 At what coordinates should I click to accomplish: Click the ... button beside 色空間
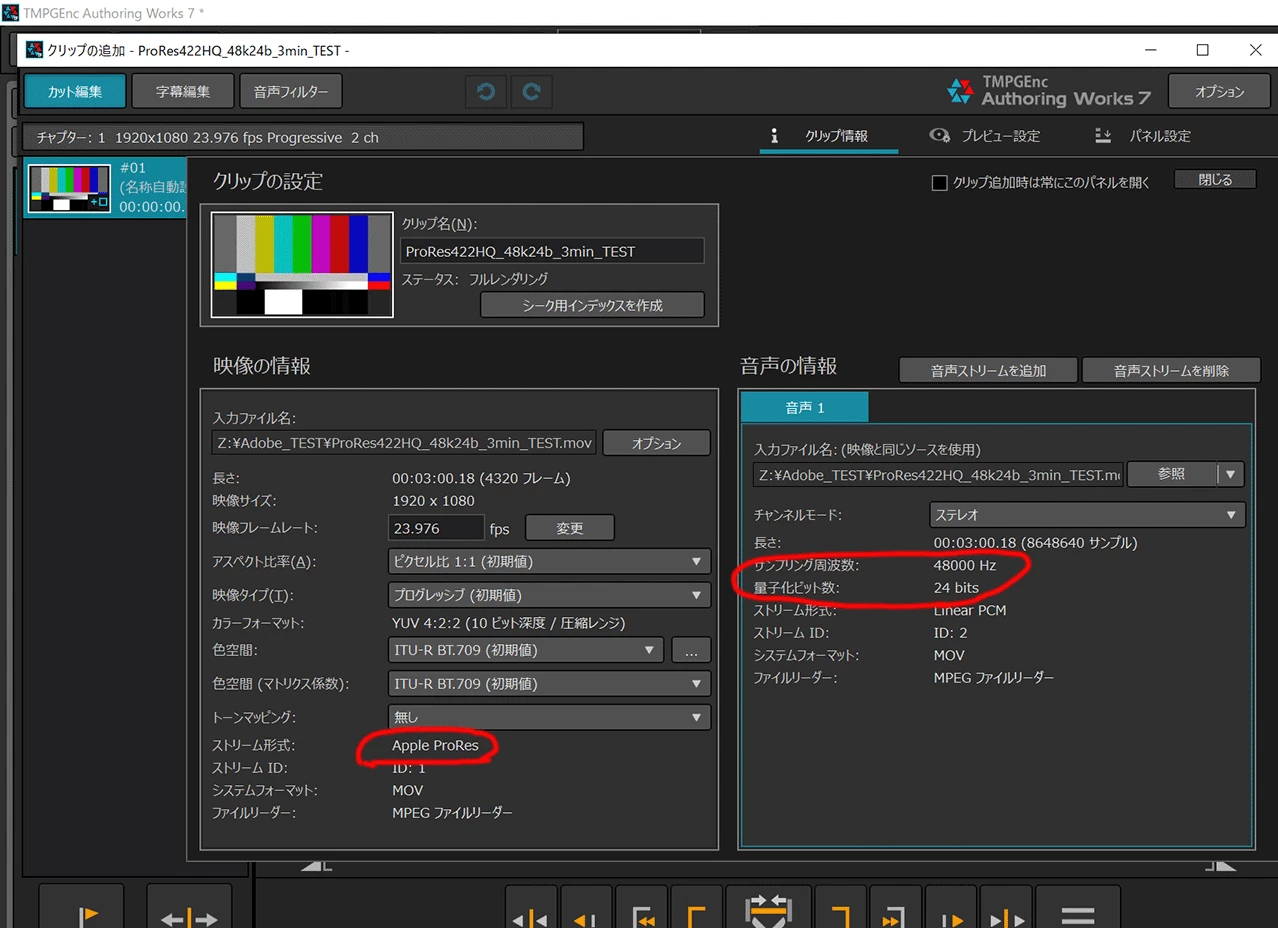(691, 650)
